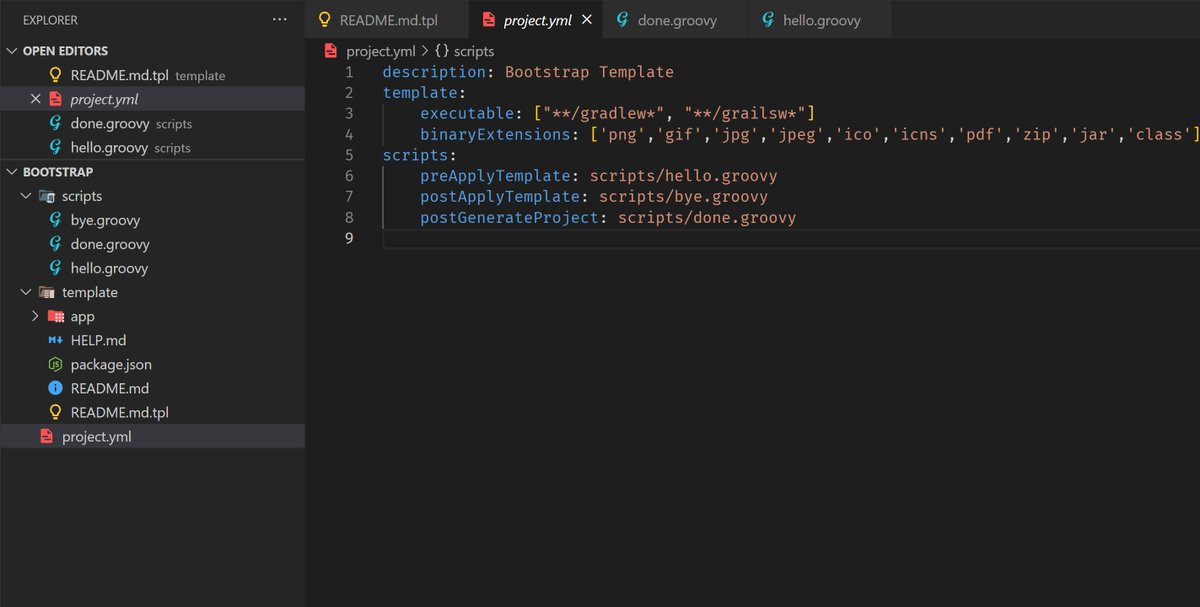Place cursor on empty line 9
This screenshot has width=1200, height=607.
790,238
